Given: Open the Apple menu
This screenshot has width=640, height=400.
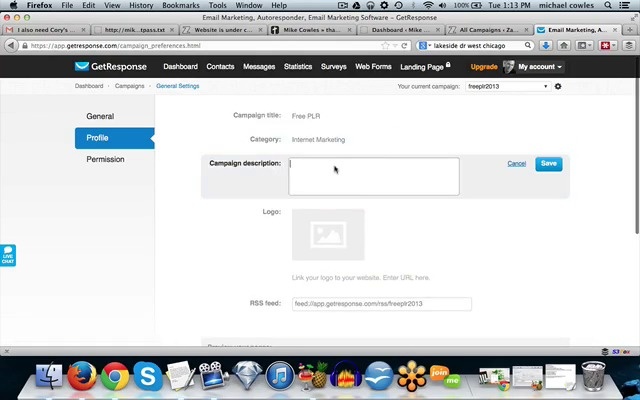Looking at the screenshot, I should (13, 5).
